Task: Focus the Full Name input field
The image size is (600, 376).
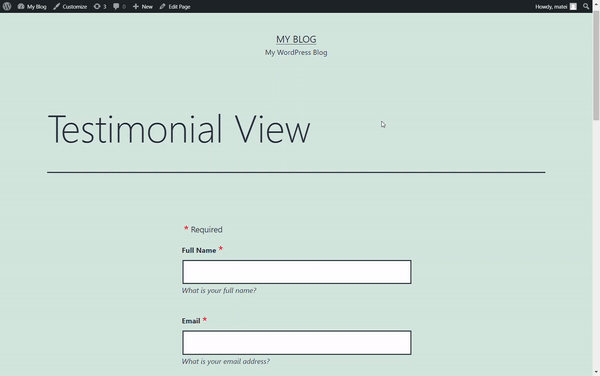Action: pyautogui.click(x=297, y=272)
